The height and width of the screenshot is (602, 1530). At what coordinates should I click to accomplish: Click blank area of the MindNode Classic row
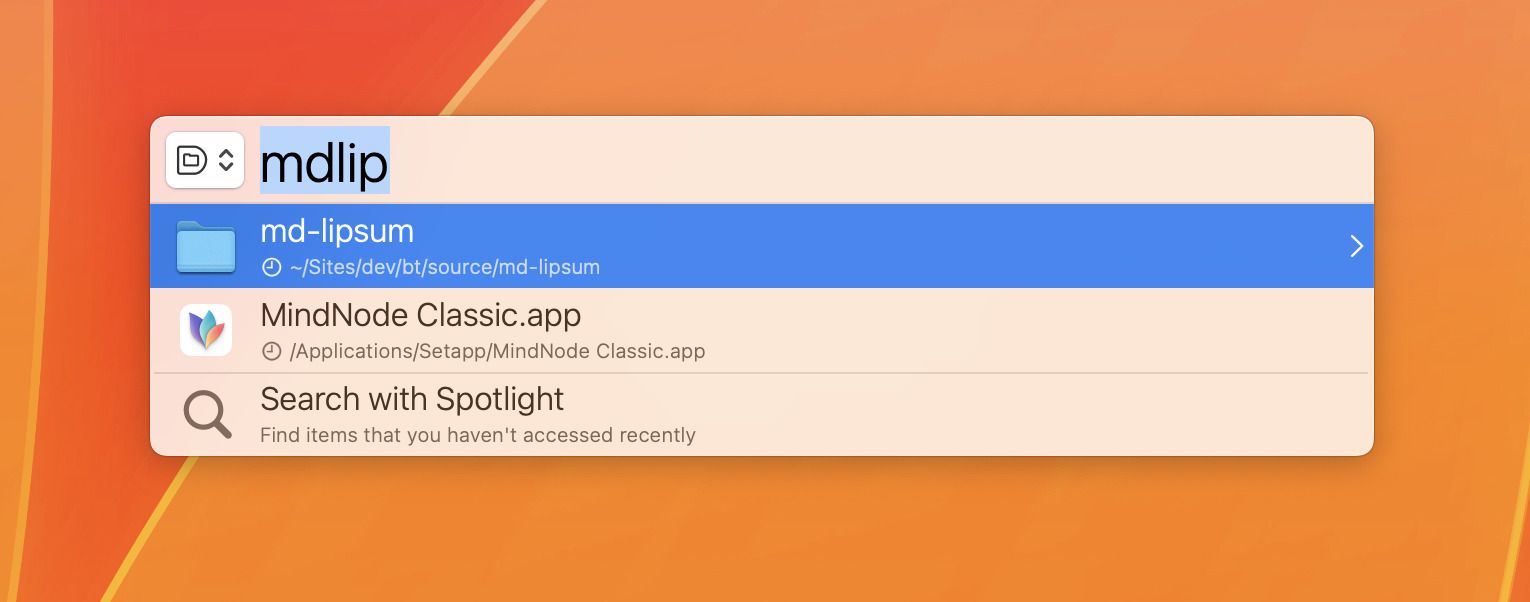pos(1000,332)
